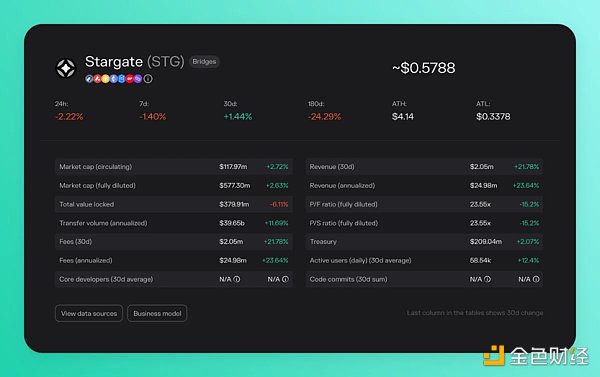Click the Stargate project logo

pos(66,68)
